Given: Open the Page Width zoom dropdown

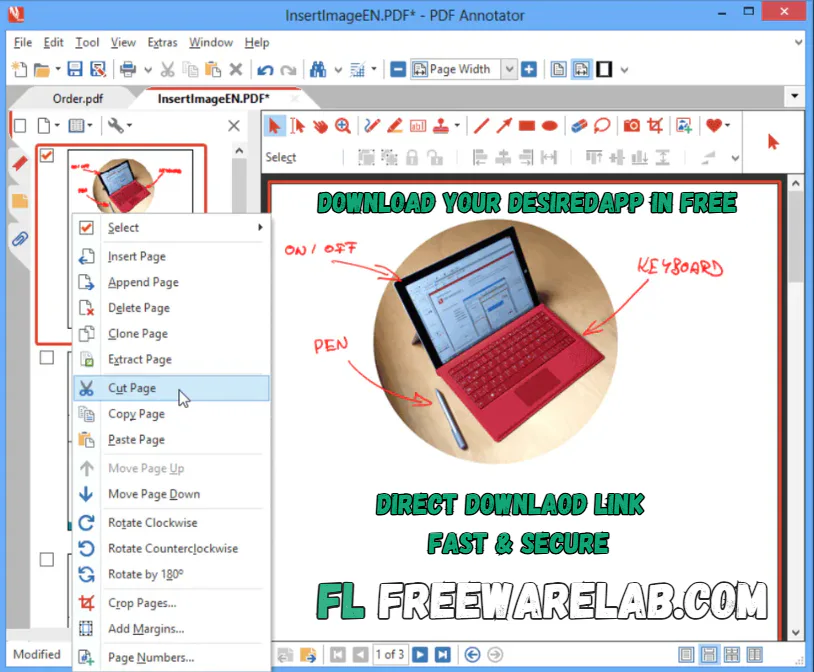Looking at the screenshot, I should (508, 69).
